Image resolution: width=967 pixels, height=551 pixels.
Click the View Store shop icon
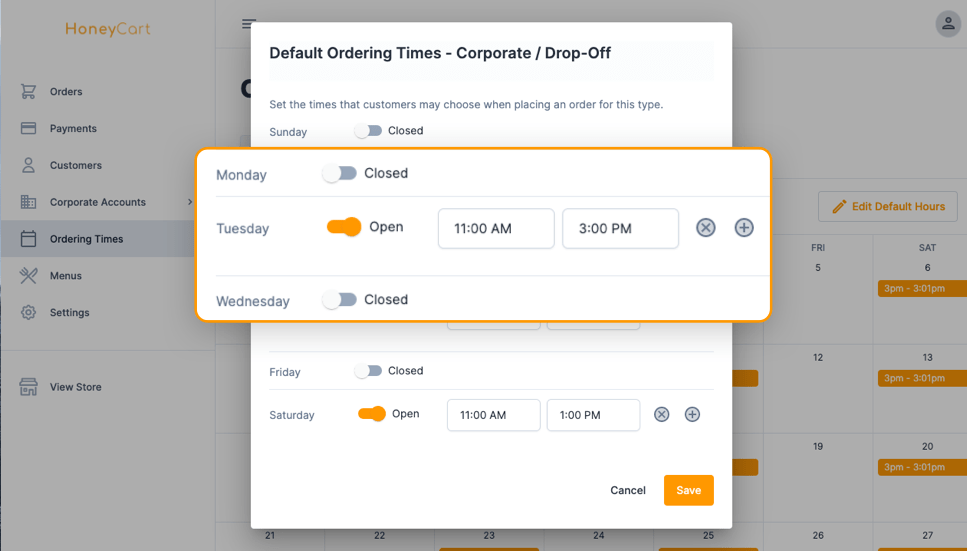pos(28,387)
